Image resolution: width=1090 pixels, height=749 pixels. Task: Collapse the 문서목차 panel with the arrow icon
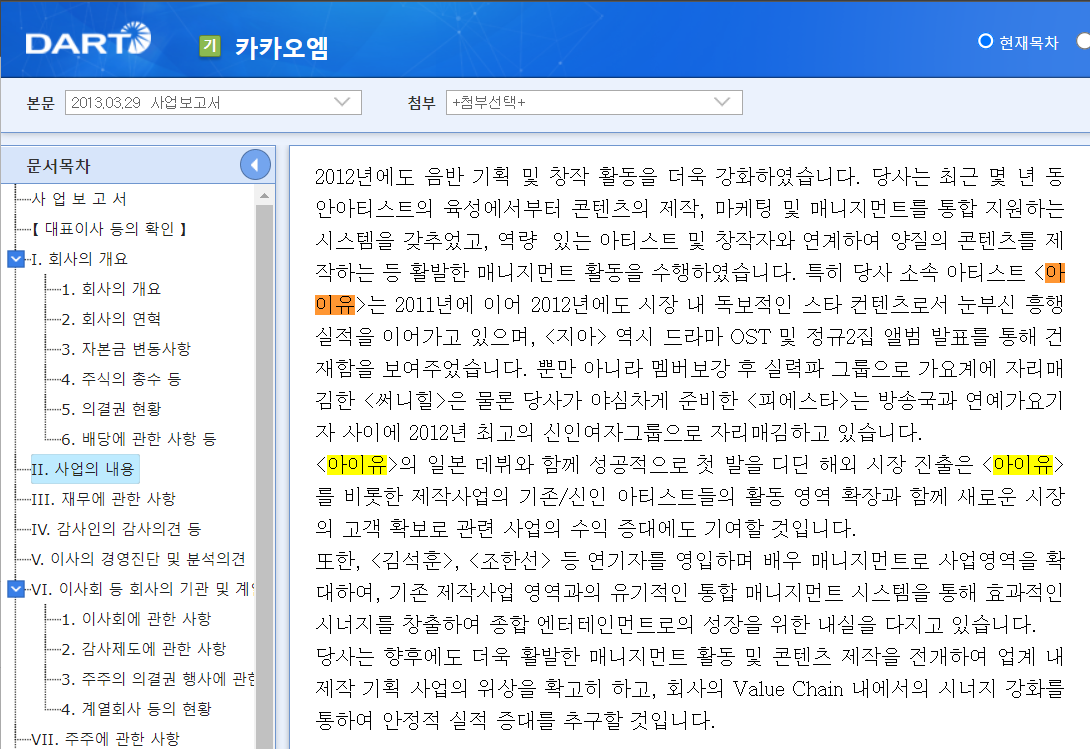click(255, 164)
